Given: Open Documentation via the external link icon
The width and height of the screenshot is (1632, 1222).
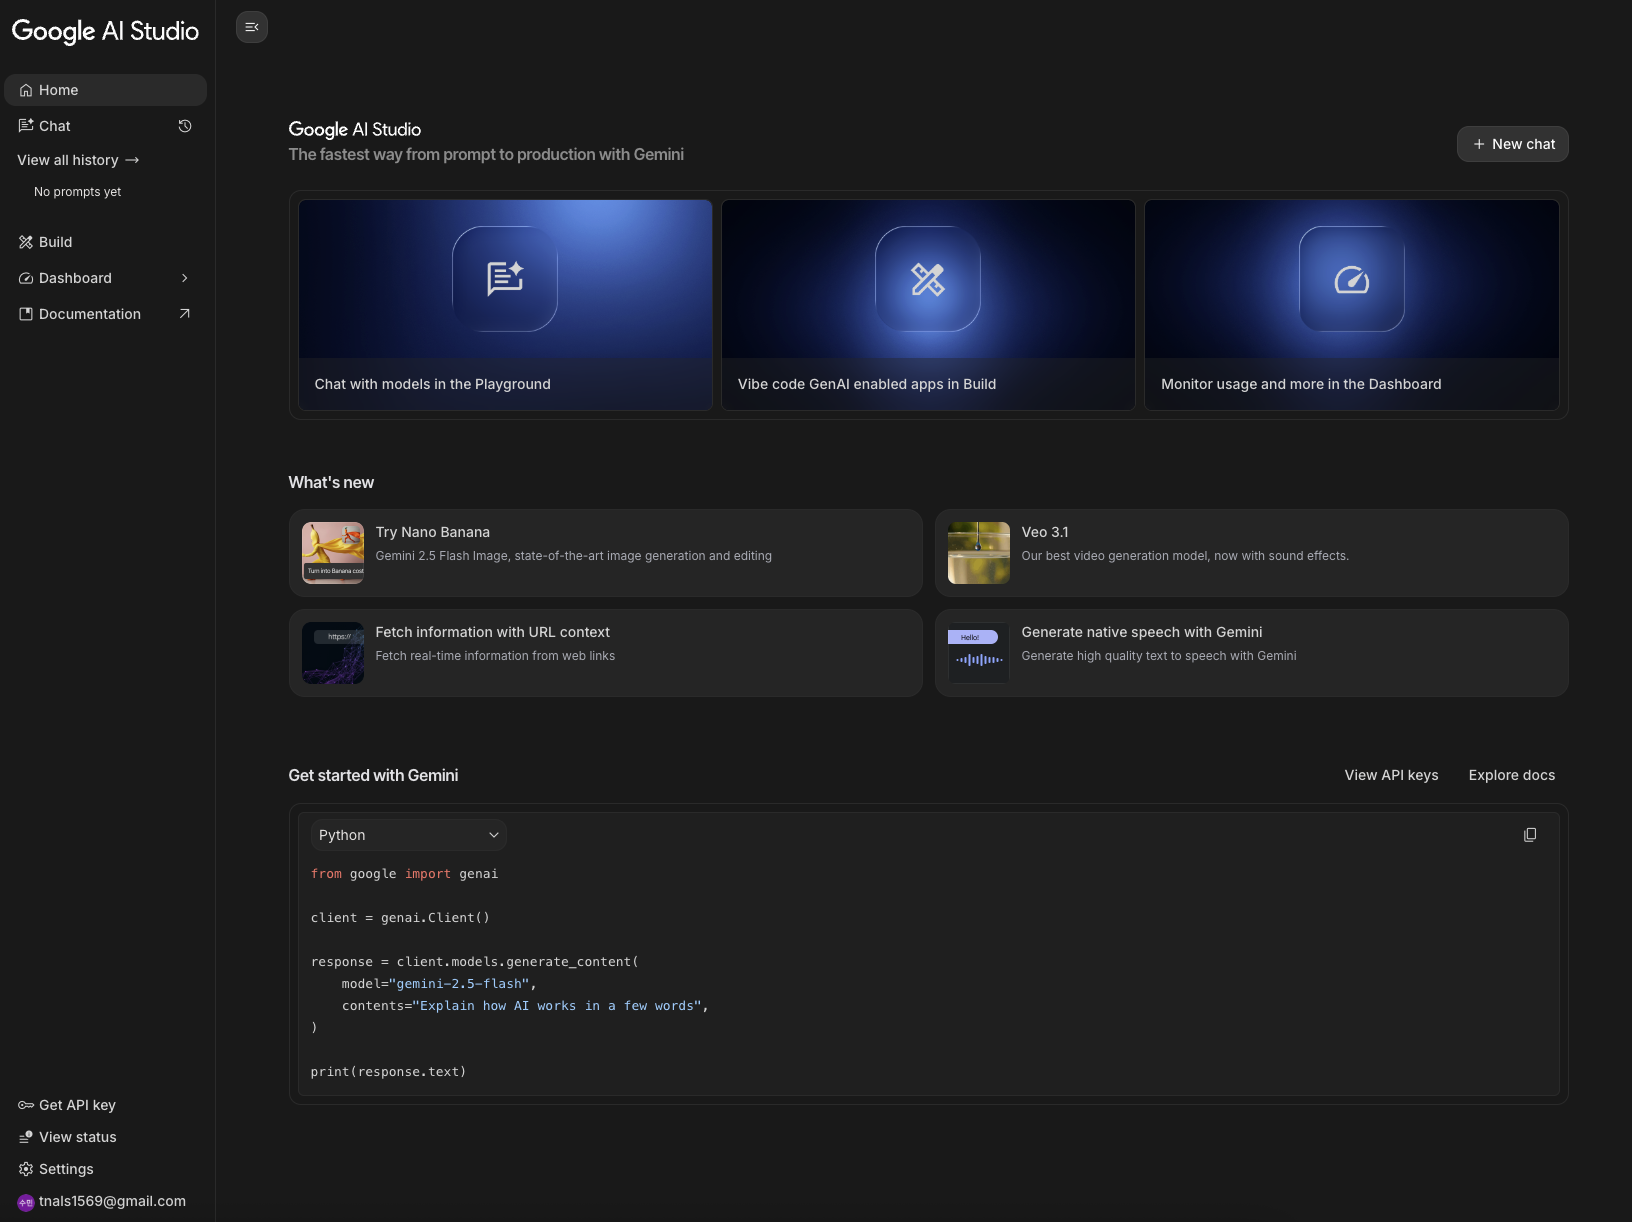Looking at the screenshot, I should (184, 313).
